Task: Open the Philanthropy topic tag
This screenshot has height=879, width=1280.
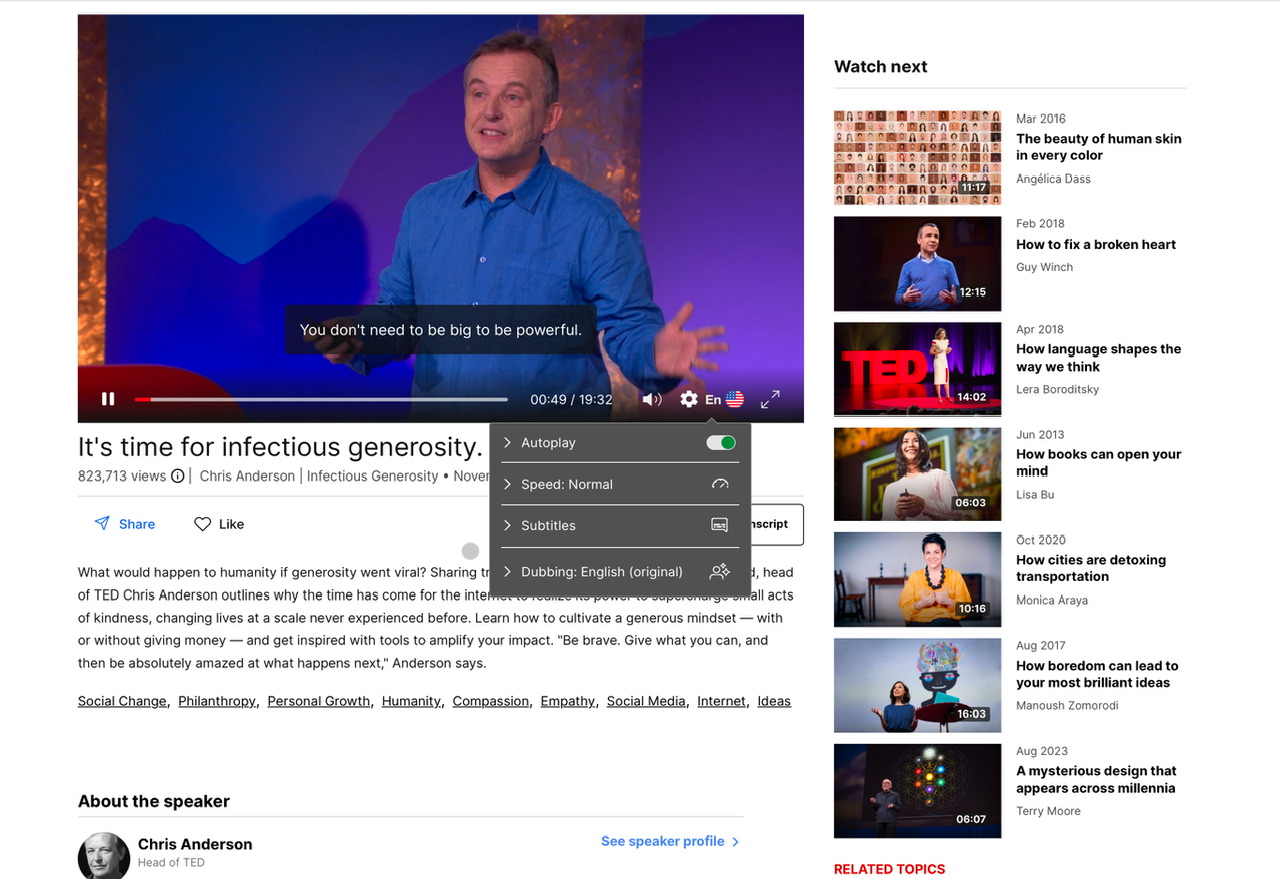Action: pyautogui.click(x=217, y=701)
